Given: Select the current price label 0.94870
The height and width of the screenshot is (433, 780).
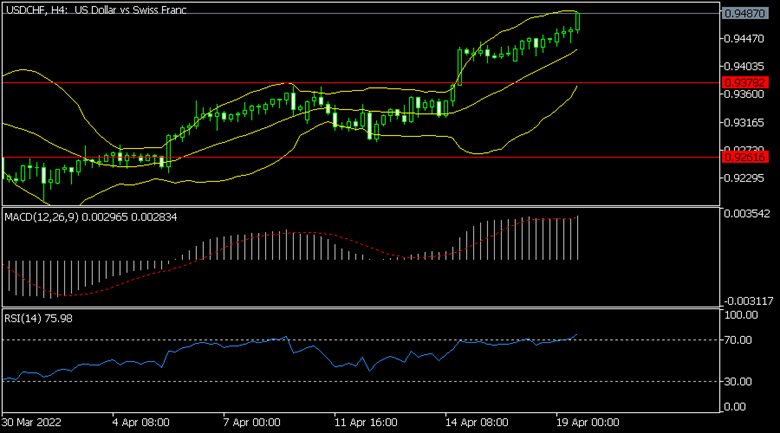Looking at the screenshot, I should tap(744, 13).
